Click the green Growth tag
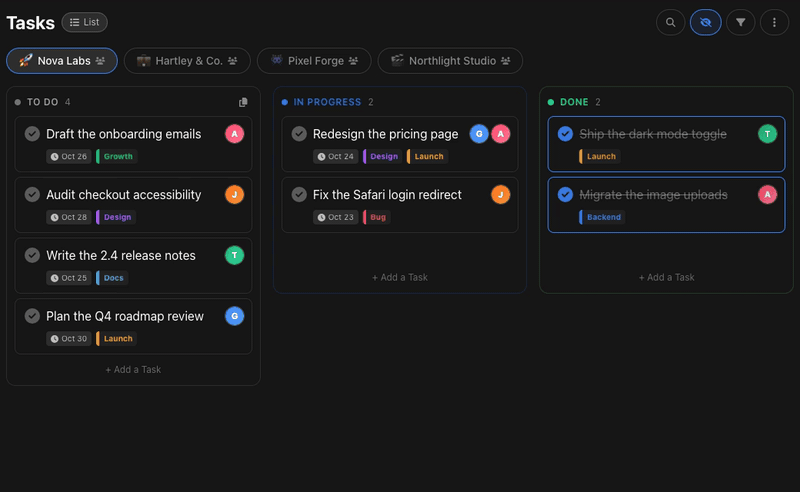The width and height of the screenshot is (800, 492). [116, 156]
